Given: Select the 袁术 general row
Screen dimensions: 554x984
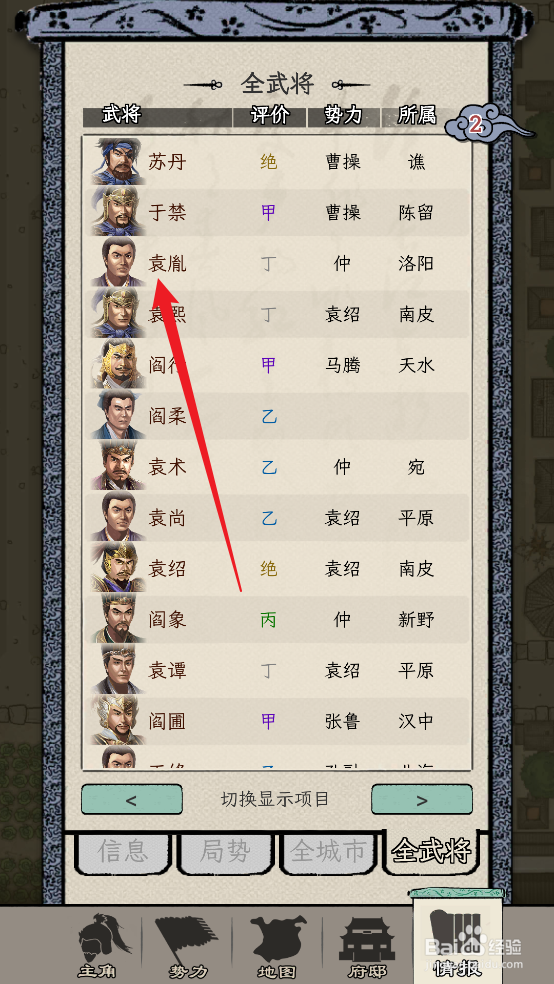Looking at the screenshot, I should coord(277,468).
